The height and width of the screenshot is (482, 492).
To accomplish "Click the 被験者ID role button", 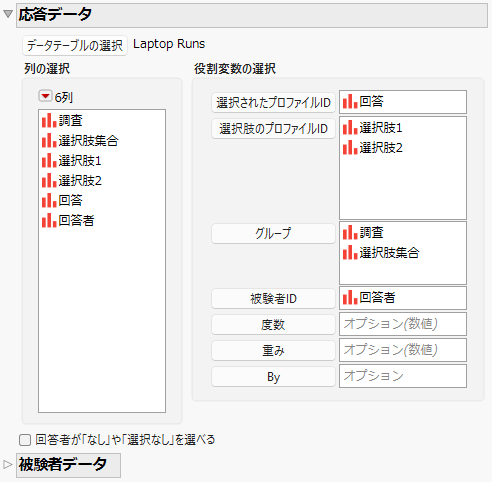I will click(x=273, y=298).
